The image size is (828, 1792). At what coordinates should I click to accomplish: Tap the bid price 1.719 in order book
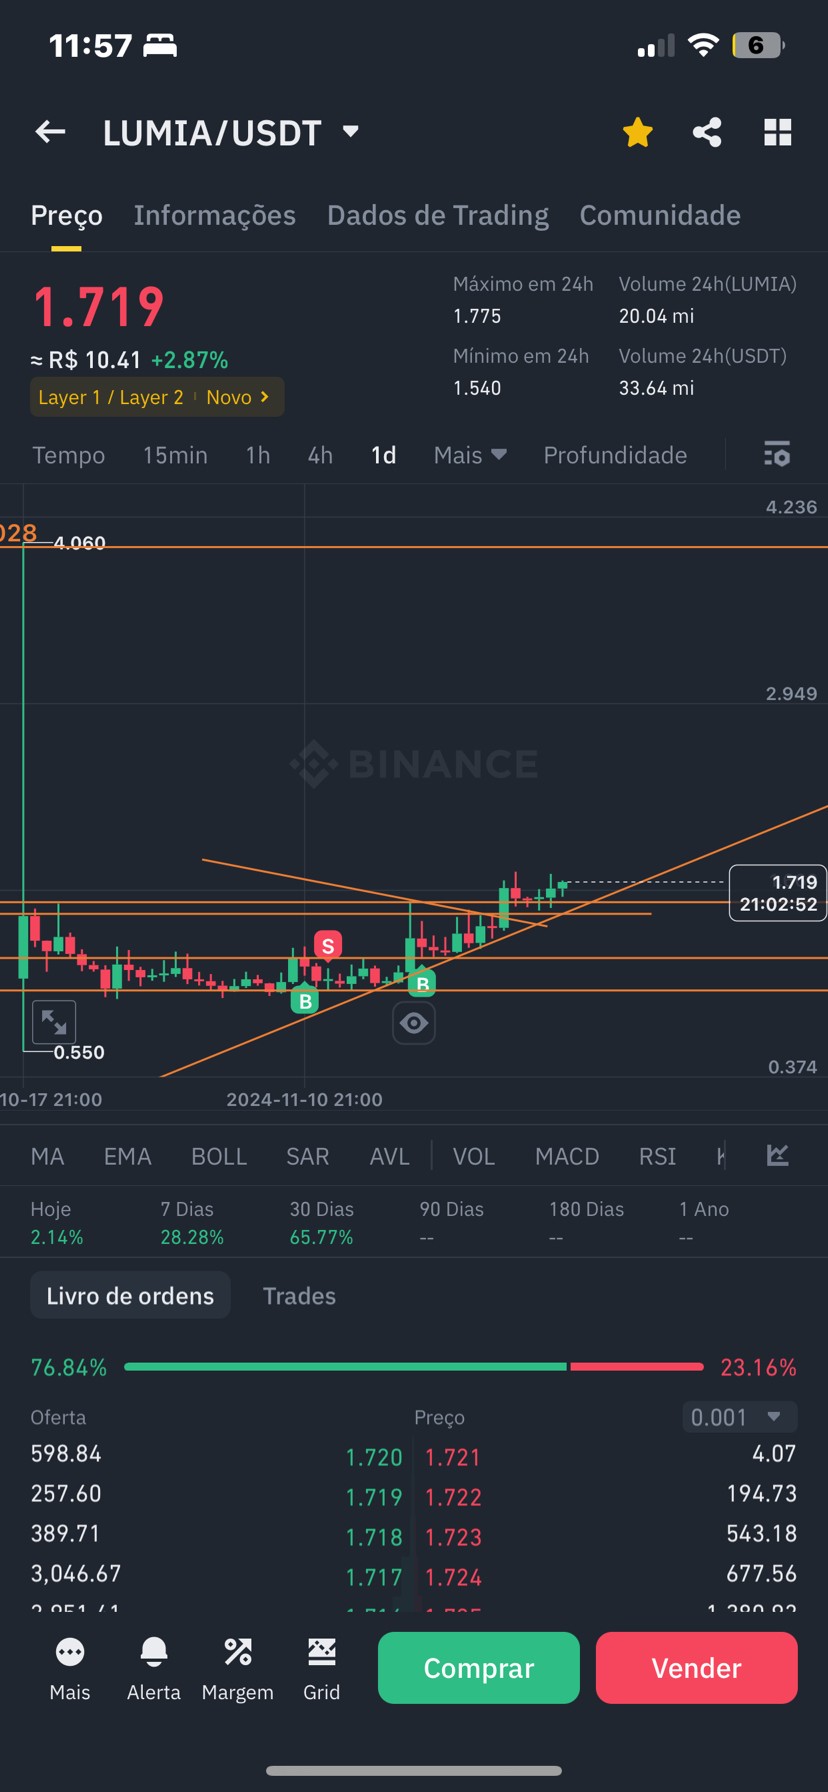pos(374,1497)
